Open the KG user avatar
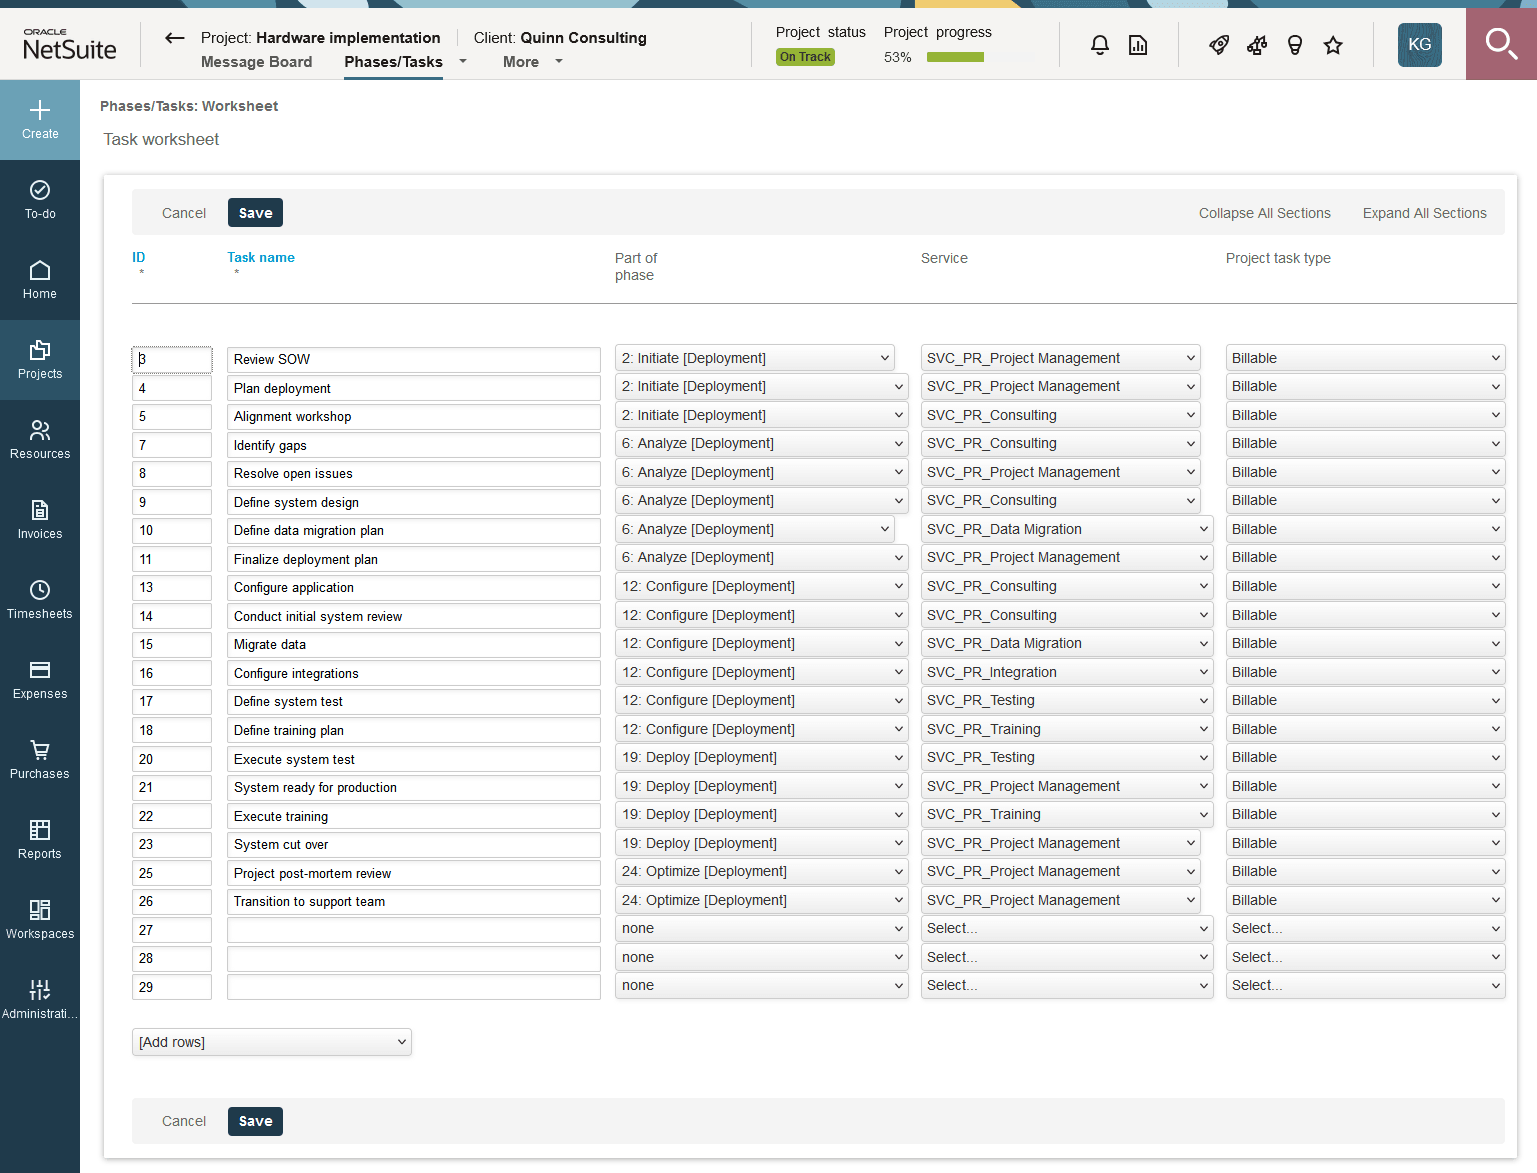The width and height of the screenshot is (1537, 1173). [1420, 45]
